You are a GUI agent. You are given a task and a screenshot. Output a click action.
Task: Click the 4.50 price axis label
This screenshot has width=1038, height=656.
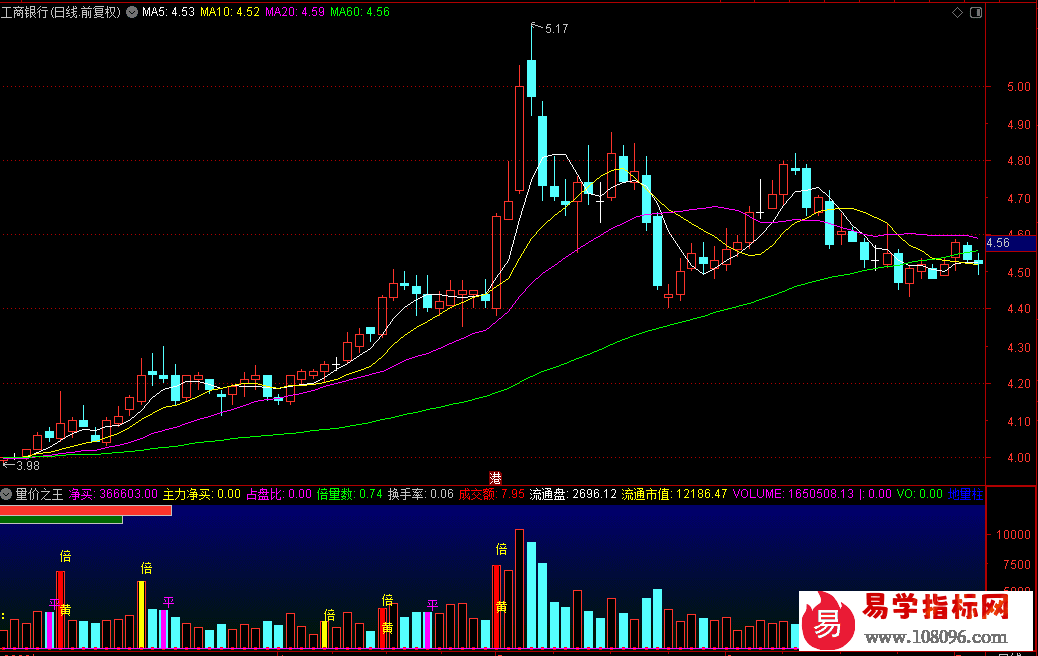[1018, 273]
